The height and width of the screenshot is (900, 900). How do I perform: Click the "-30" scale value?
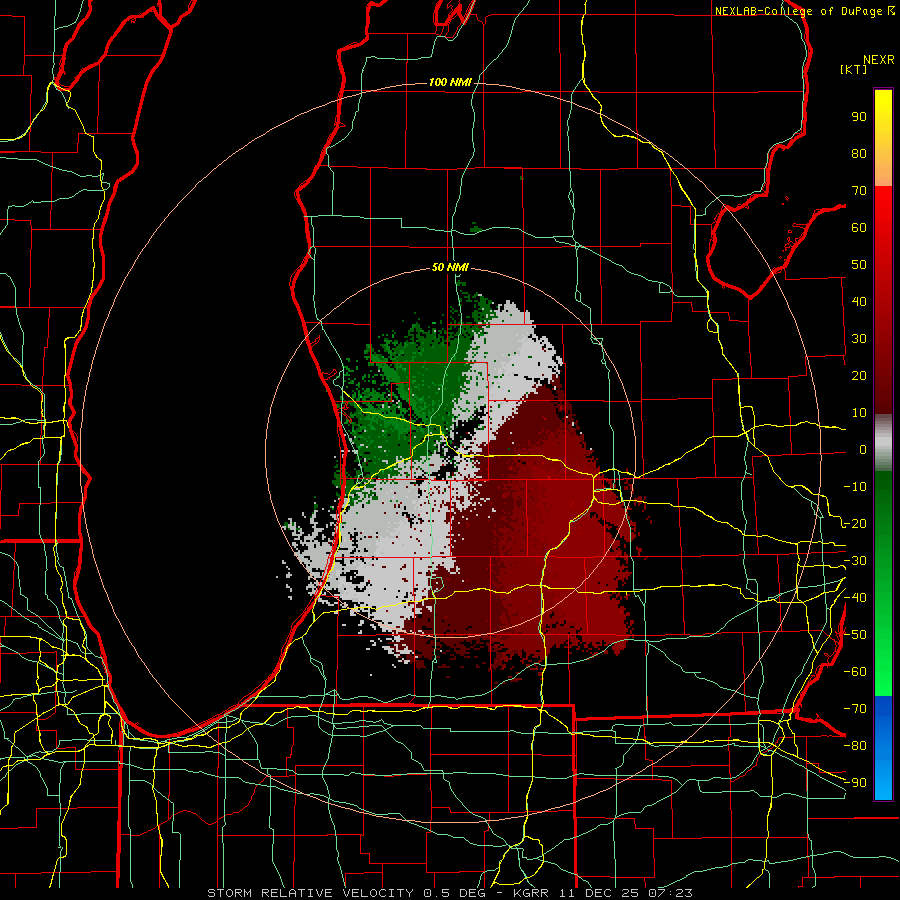(855, 561)
